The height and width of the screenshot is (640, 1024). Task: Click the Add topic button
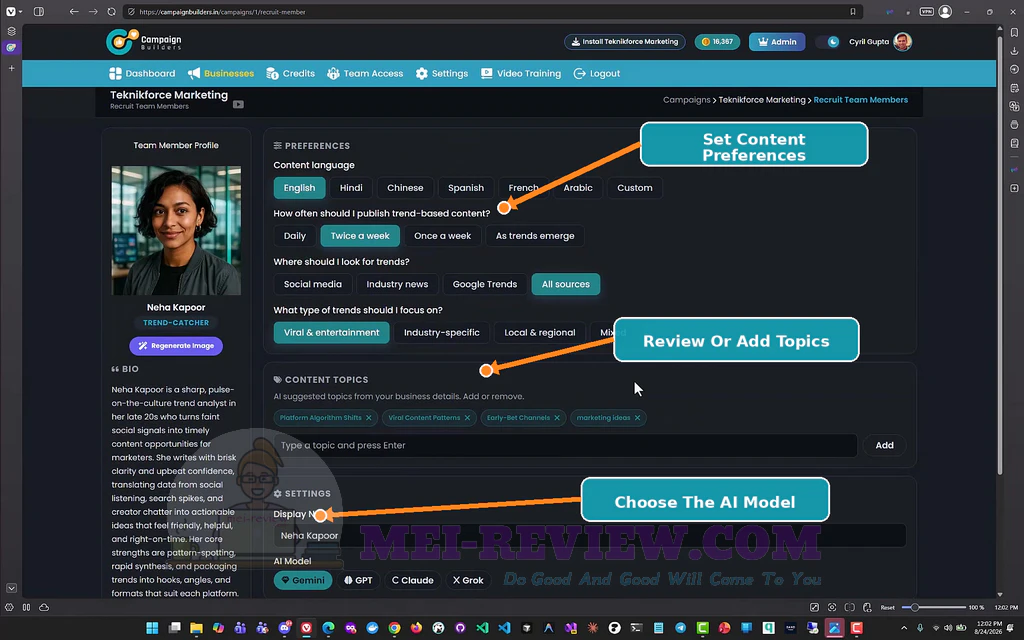[884, 445]
